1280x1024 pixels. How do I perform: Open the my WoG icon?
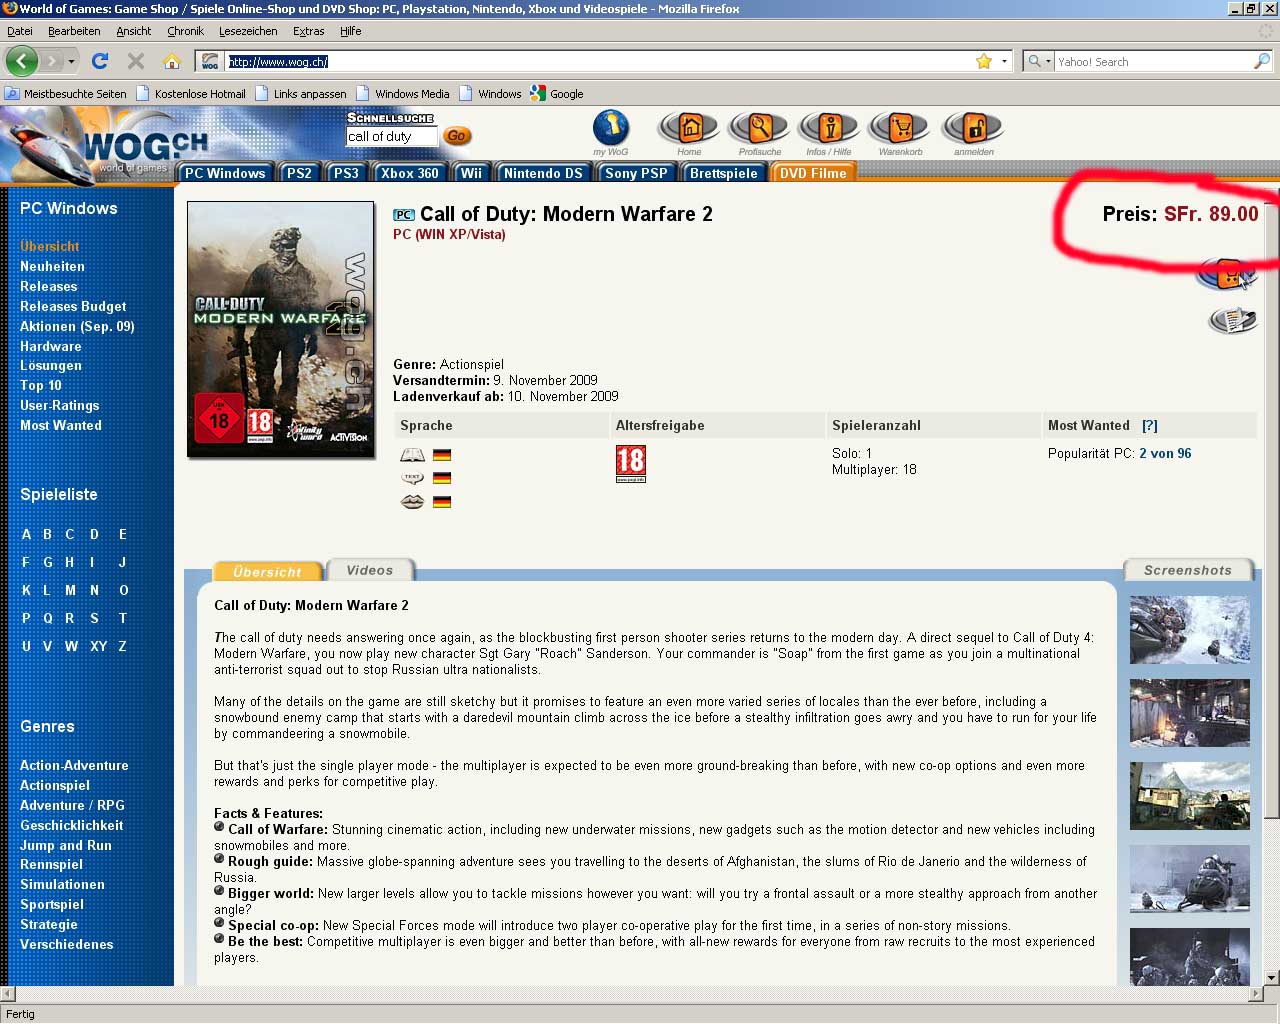click(x=611, y=128)
